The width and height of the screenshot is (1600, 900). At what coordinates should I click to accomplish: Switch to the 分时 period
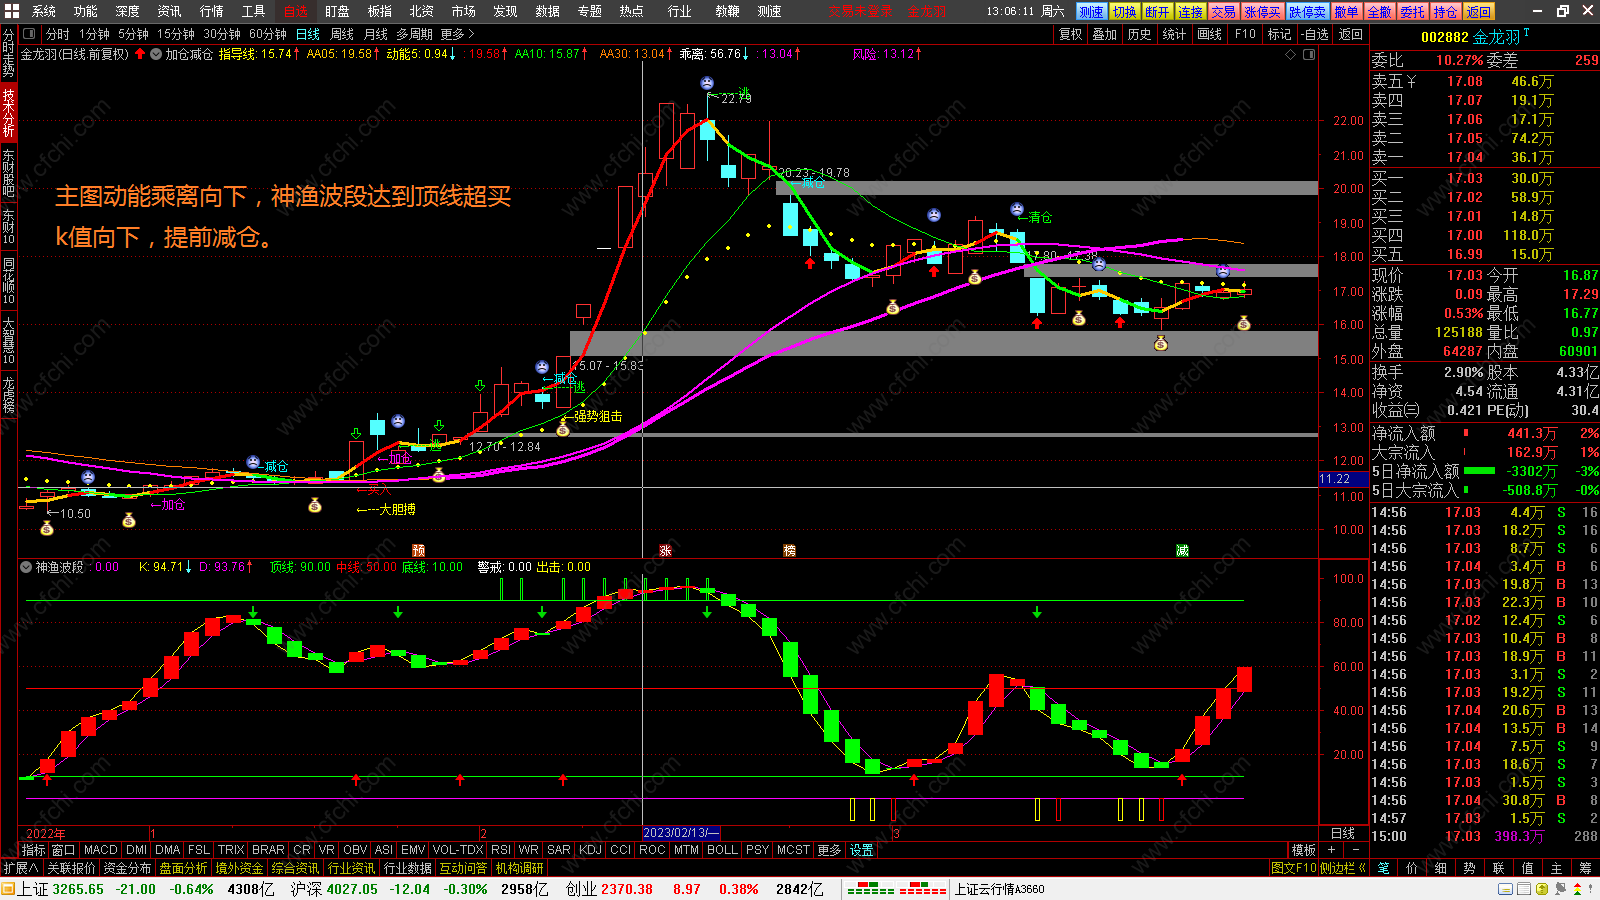[58, 34]
